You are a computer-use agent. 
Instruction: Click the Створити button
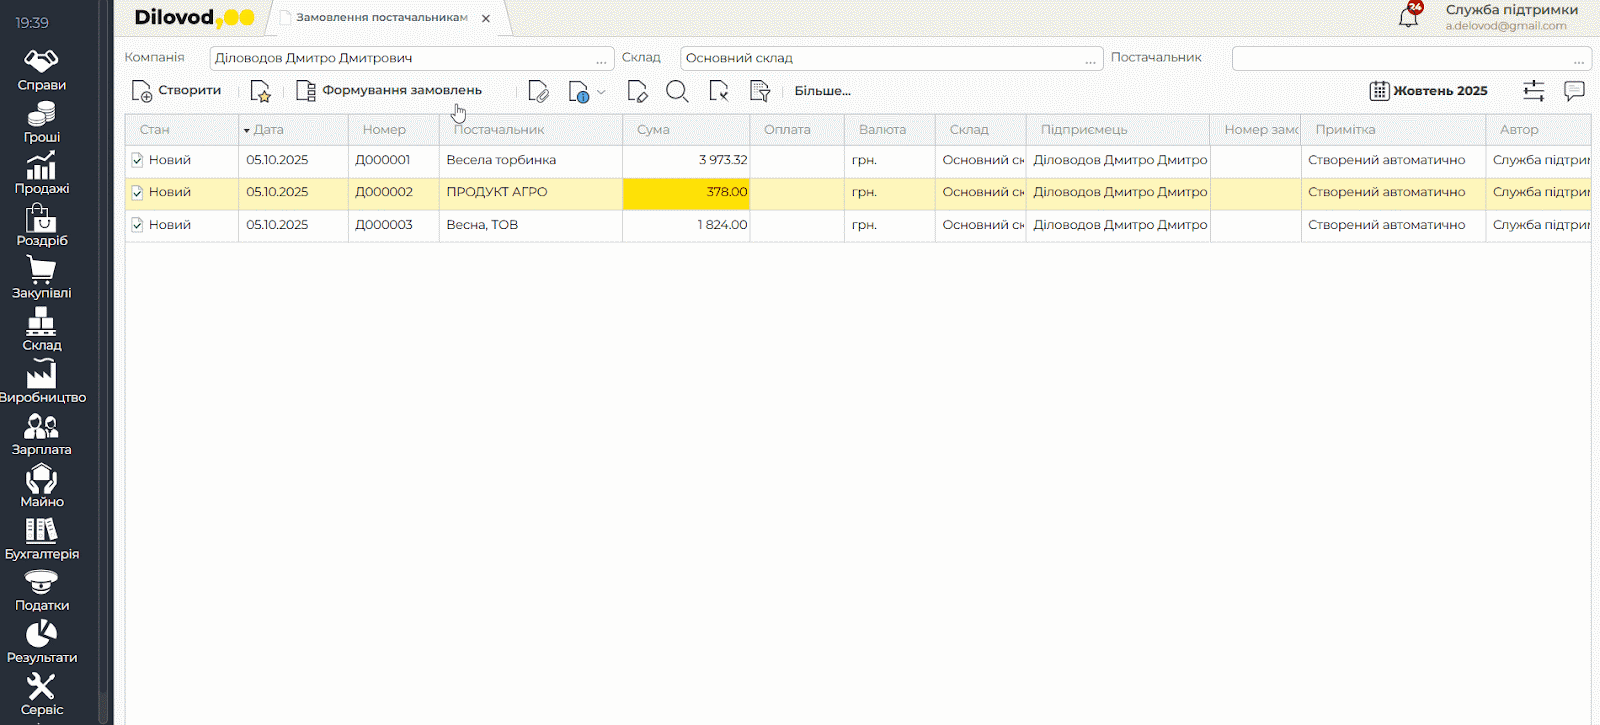177,91
